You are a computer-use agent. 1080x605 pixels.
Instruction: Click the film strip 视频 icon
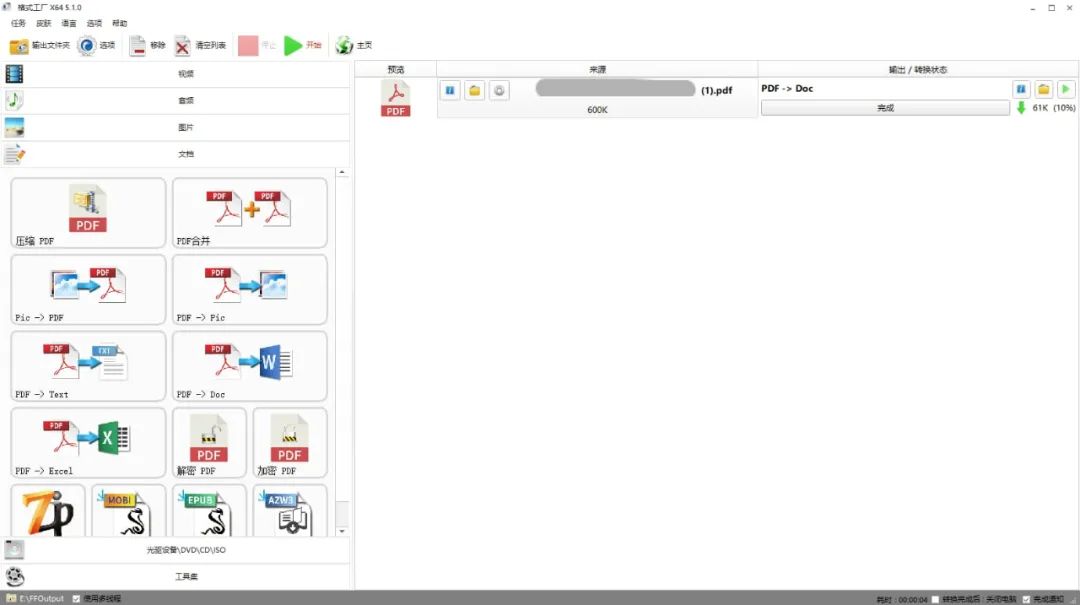click(14, 74)
